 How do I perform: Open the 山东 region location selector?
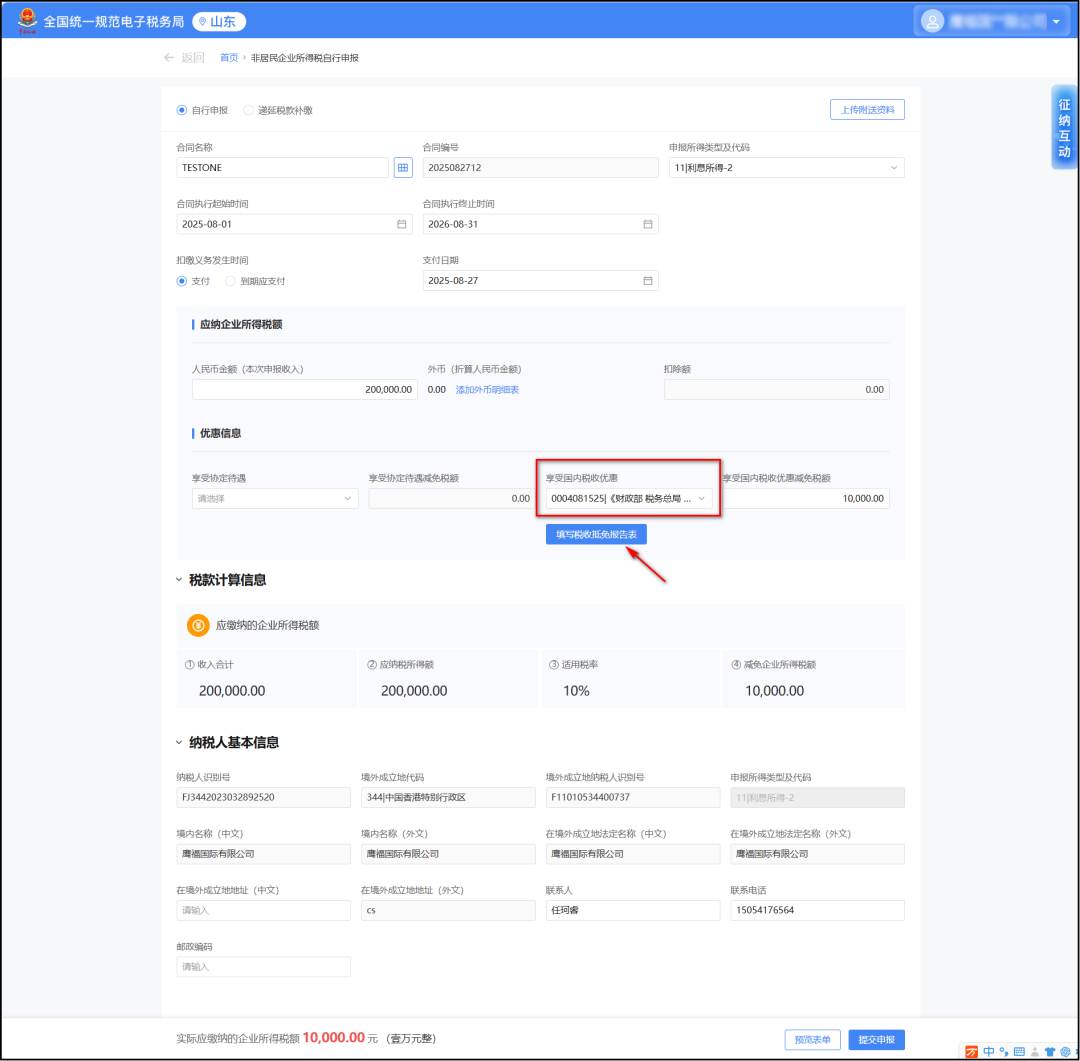tap(219, 21)
